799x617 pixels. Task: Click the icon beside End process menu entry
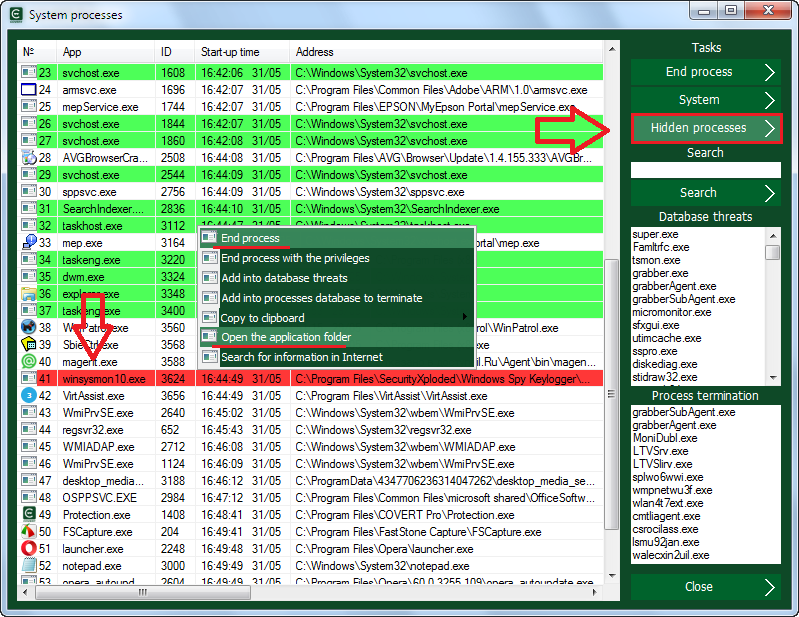click(209, 237)
